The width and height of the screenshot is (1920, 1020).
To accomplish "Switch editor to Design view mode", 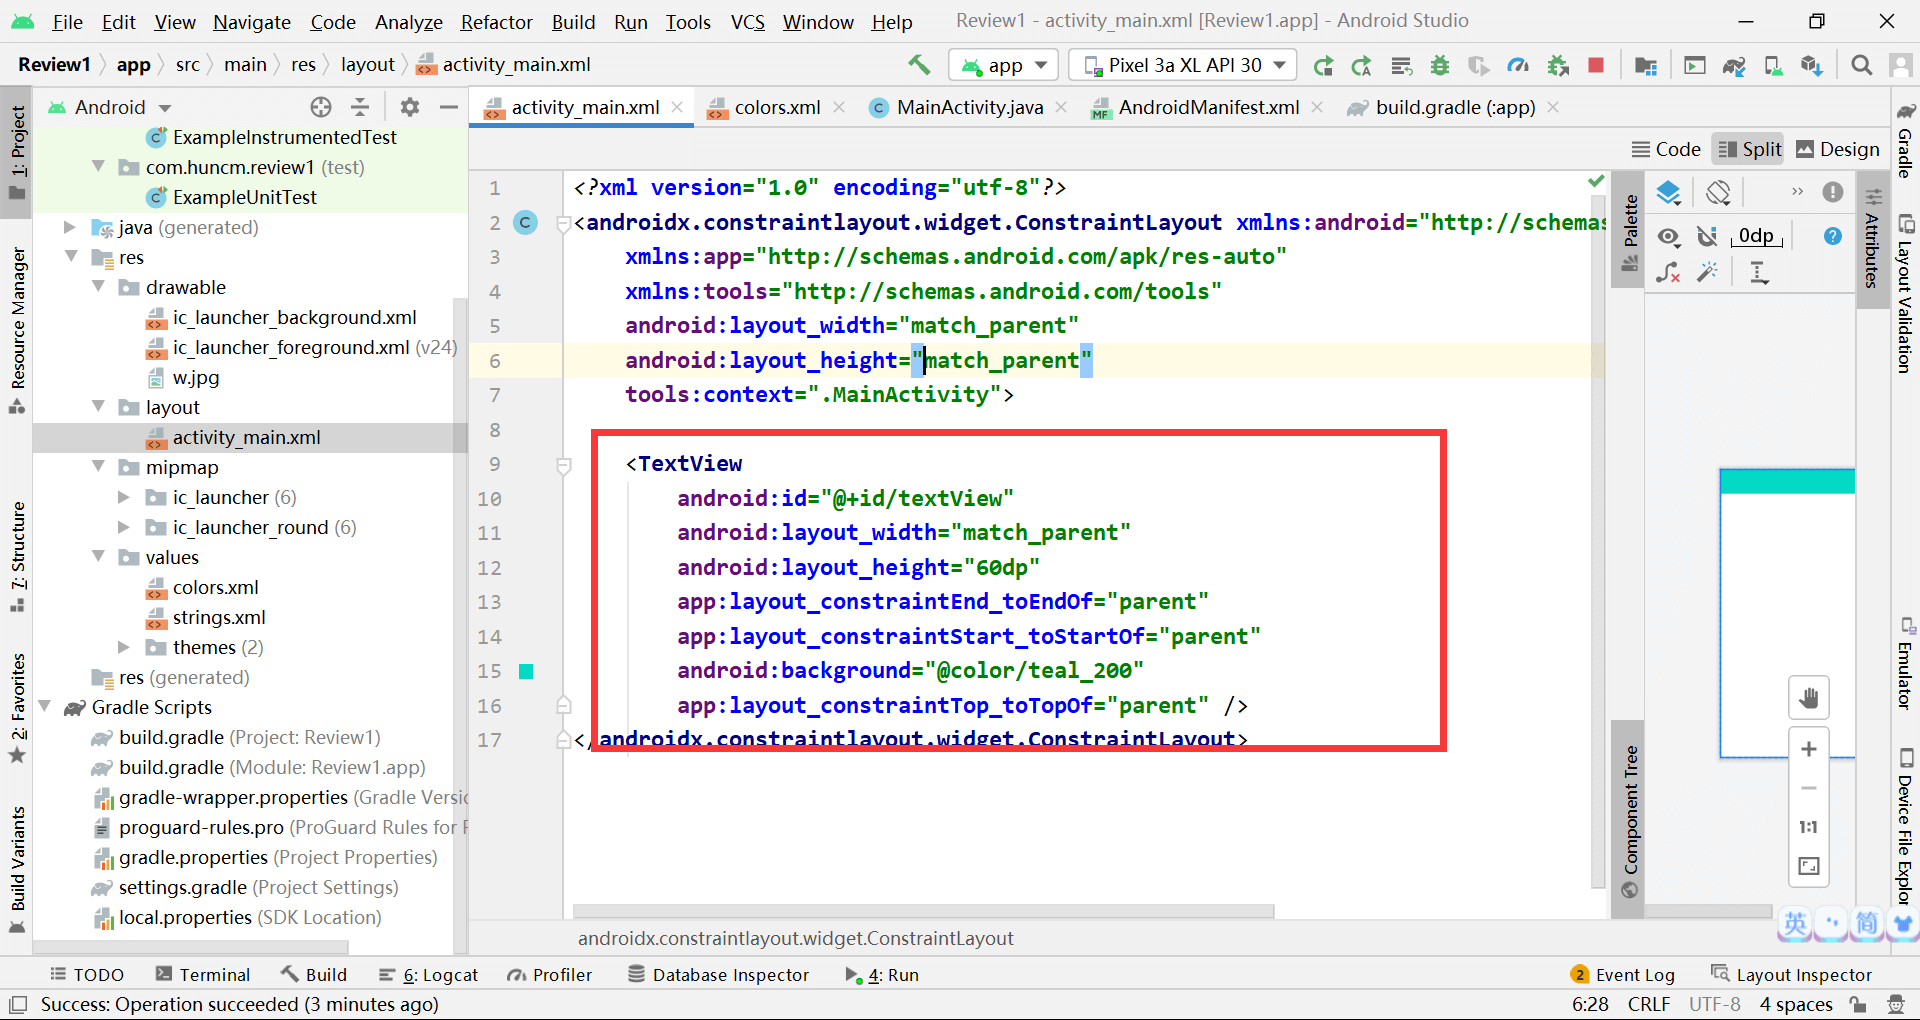I will (x=1838, y=149).
